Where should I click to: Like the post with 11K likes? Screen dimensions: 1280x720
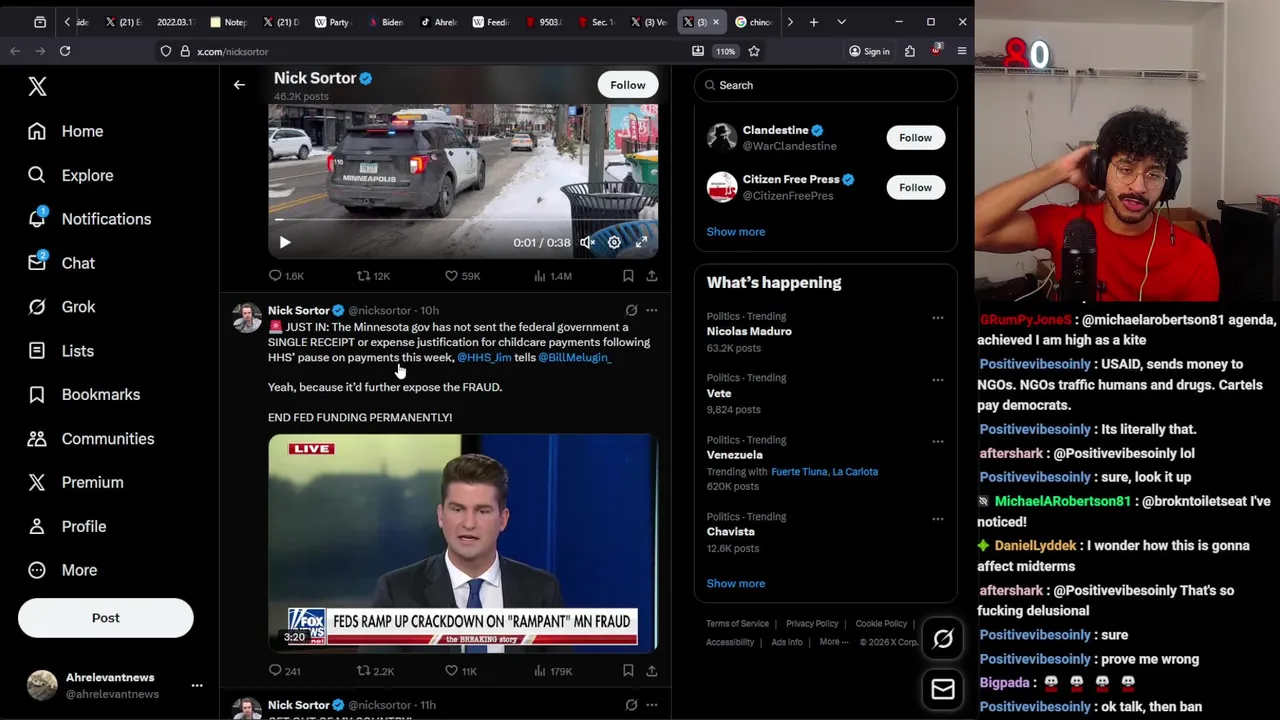(x=461, y=671)
